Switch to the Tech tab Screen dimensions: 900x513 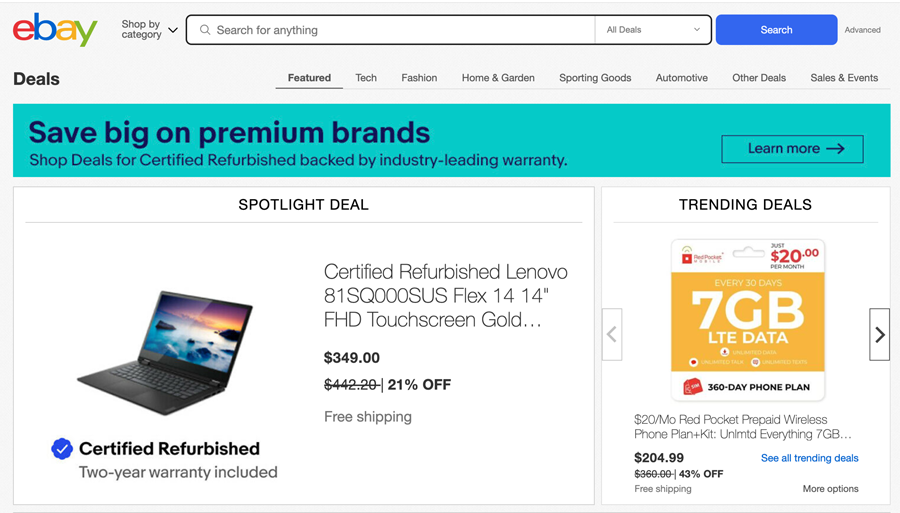[x=366, y=78]
